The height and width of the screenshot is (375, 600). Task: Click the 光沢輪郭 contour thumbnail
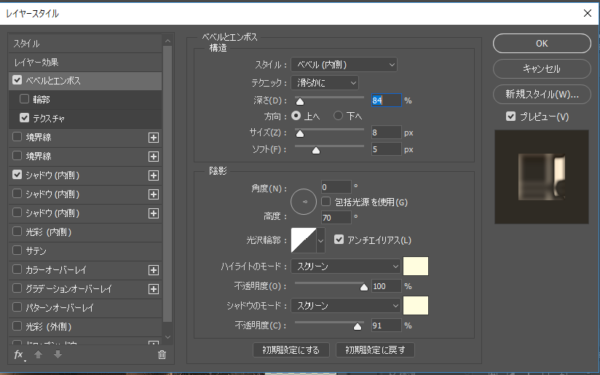[x=304, y=240]
